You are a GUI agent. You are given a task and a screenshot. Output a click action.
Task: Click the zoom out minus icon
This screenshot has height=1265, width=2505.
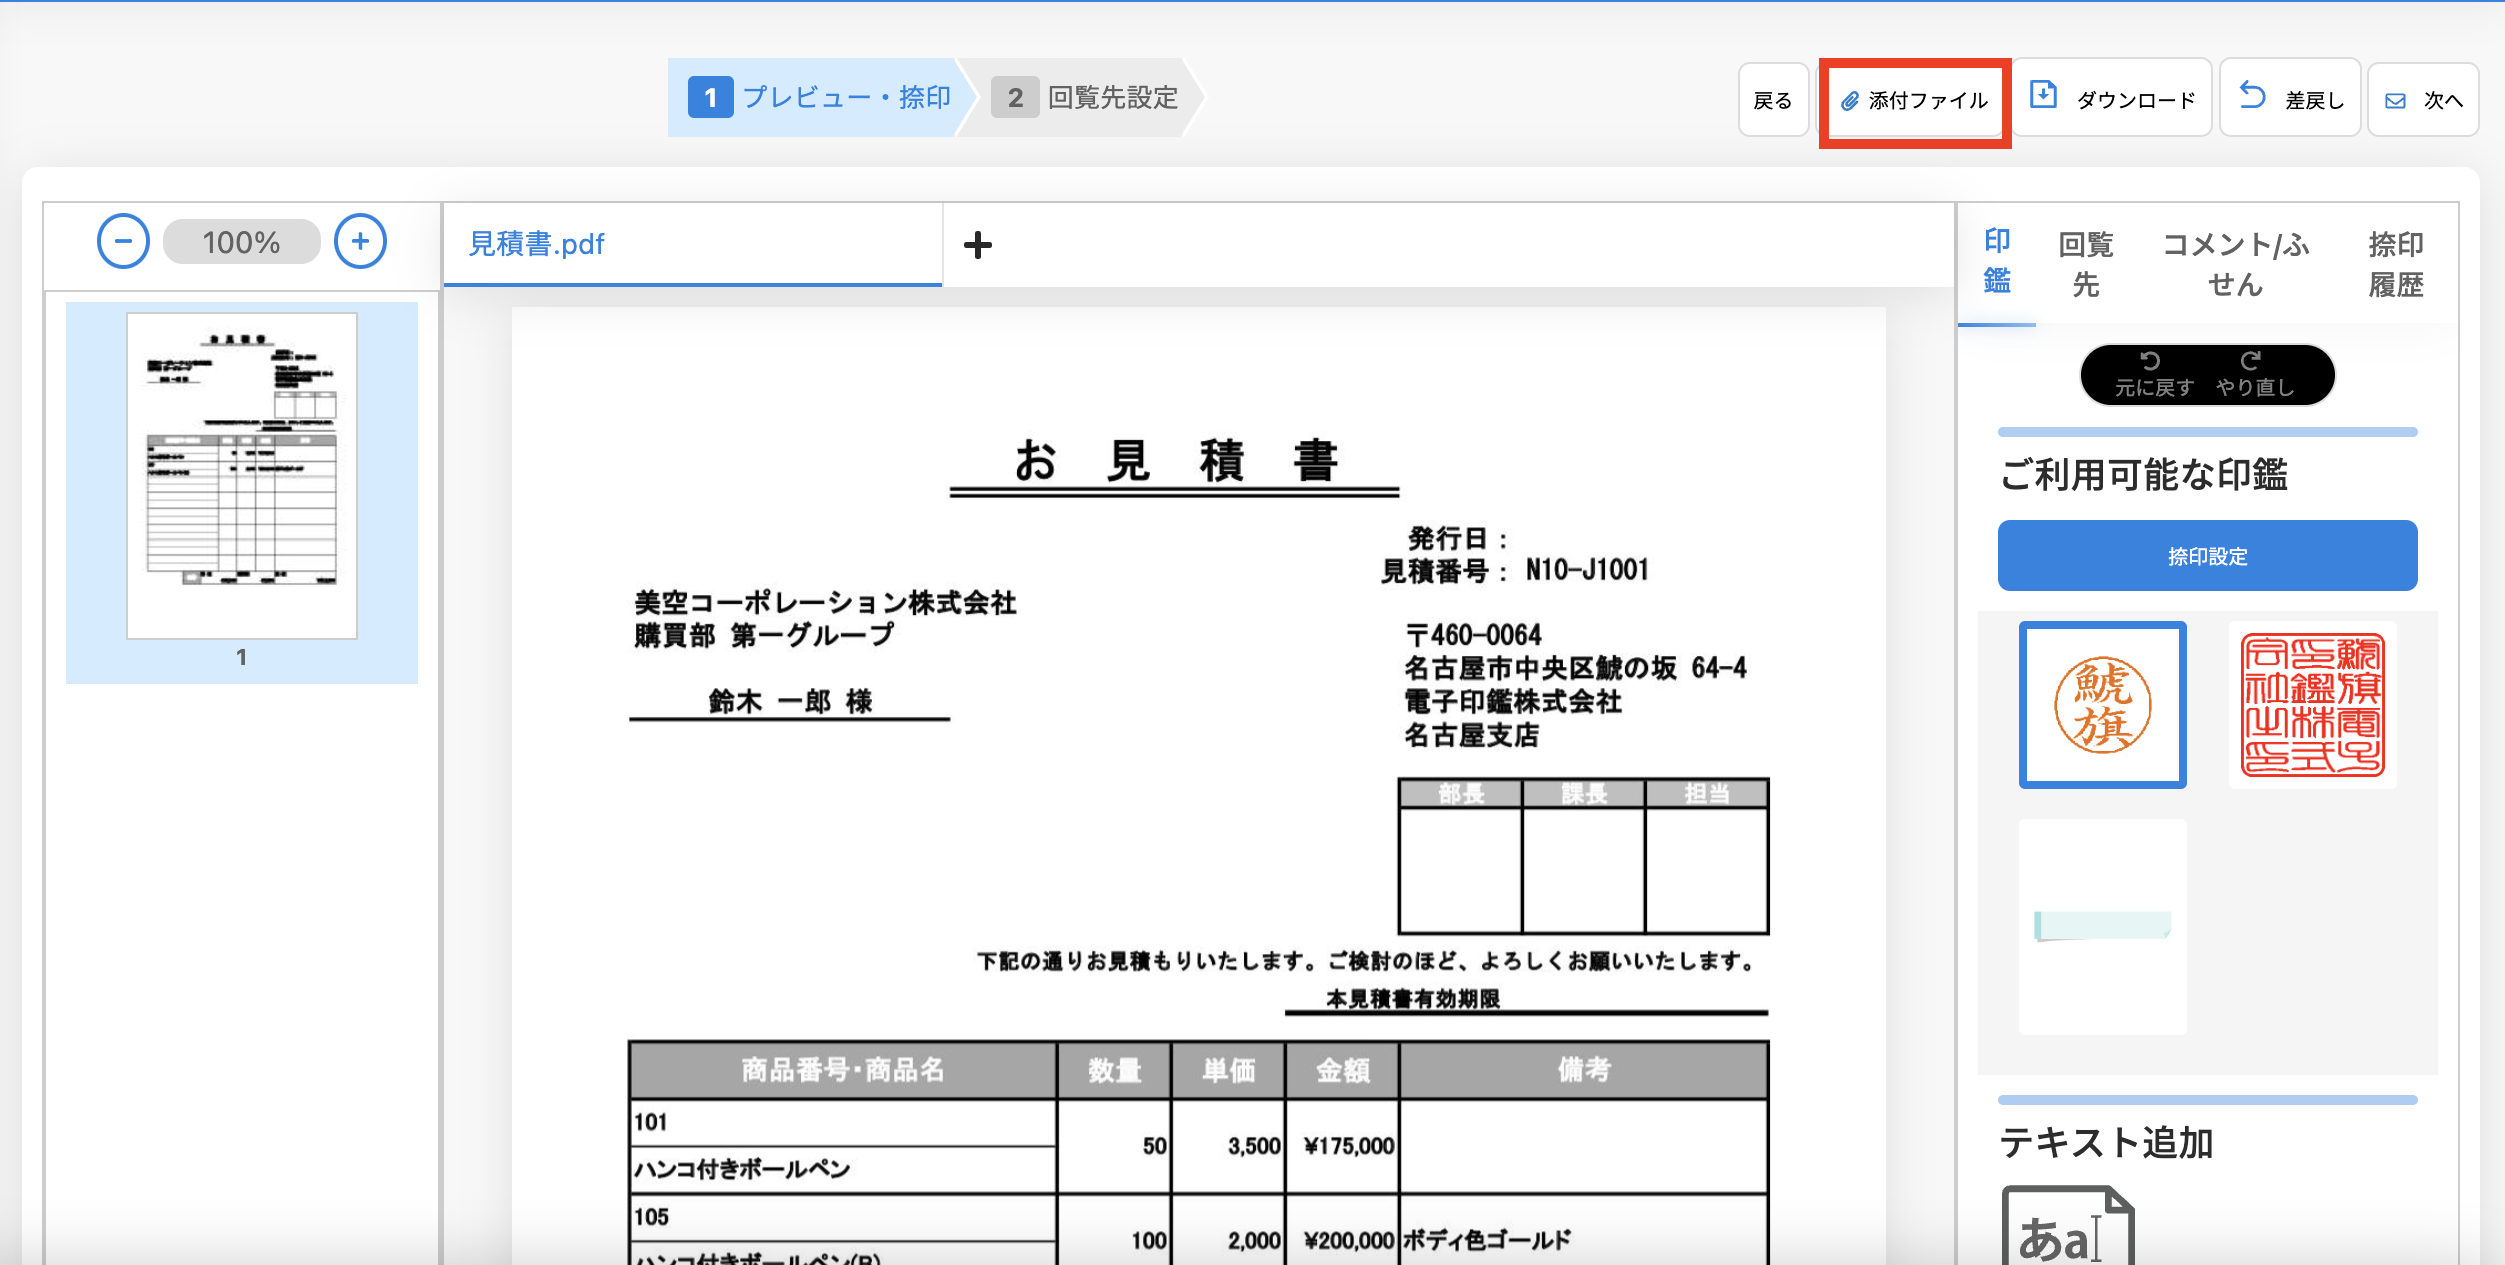(x=123, y=242)
